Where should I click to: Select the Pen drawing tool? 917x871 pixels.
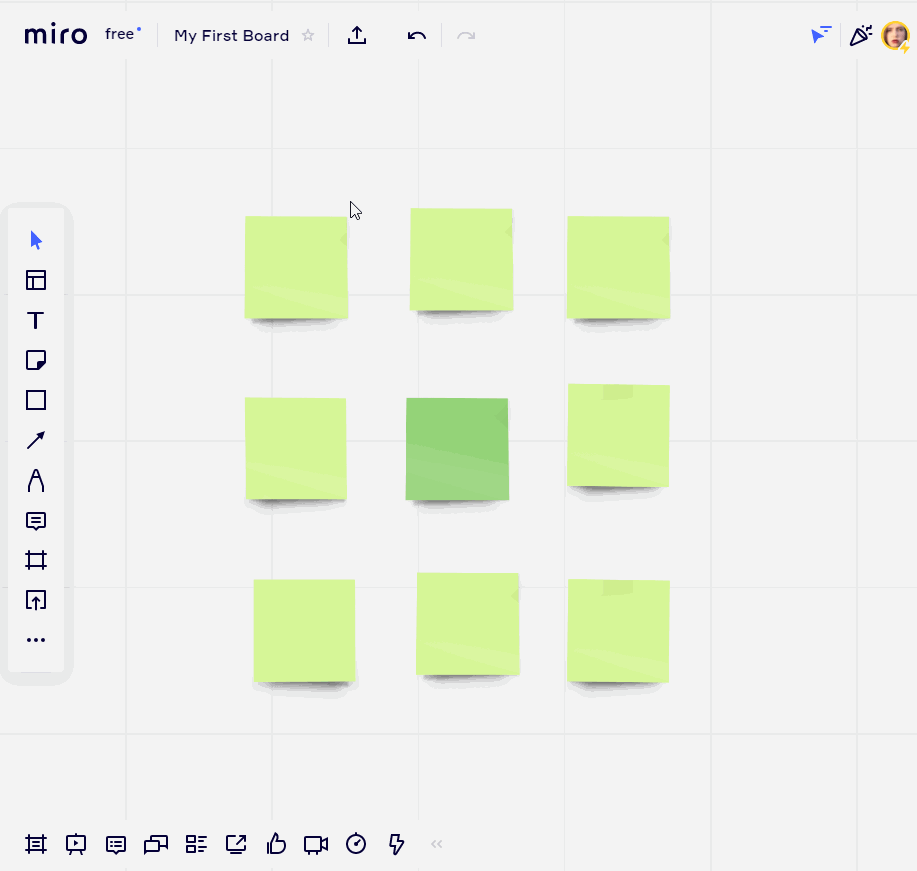point(36,481)
